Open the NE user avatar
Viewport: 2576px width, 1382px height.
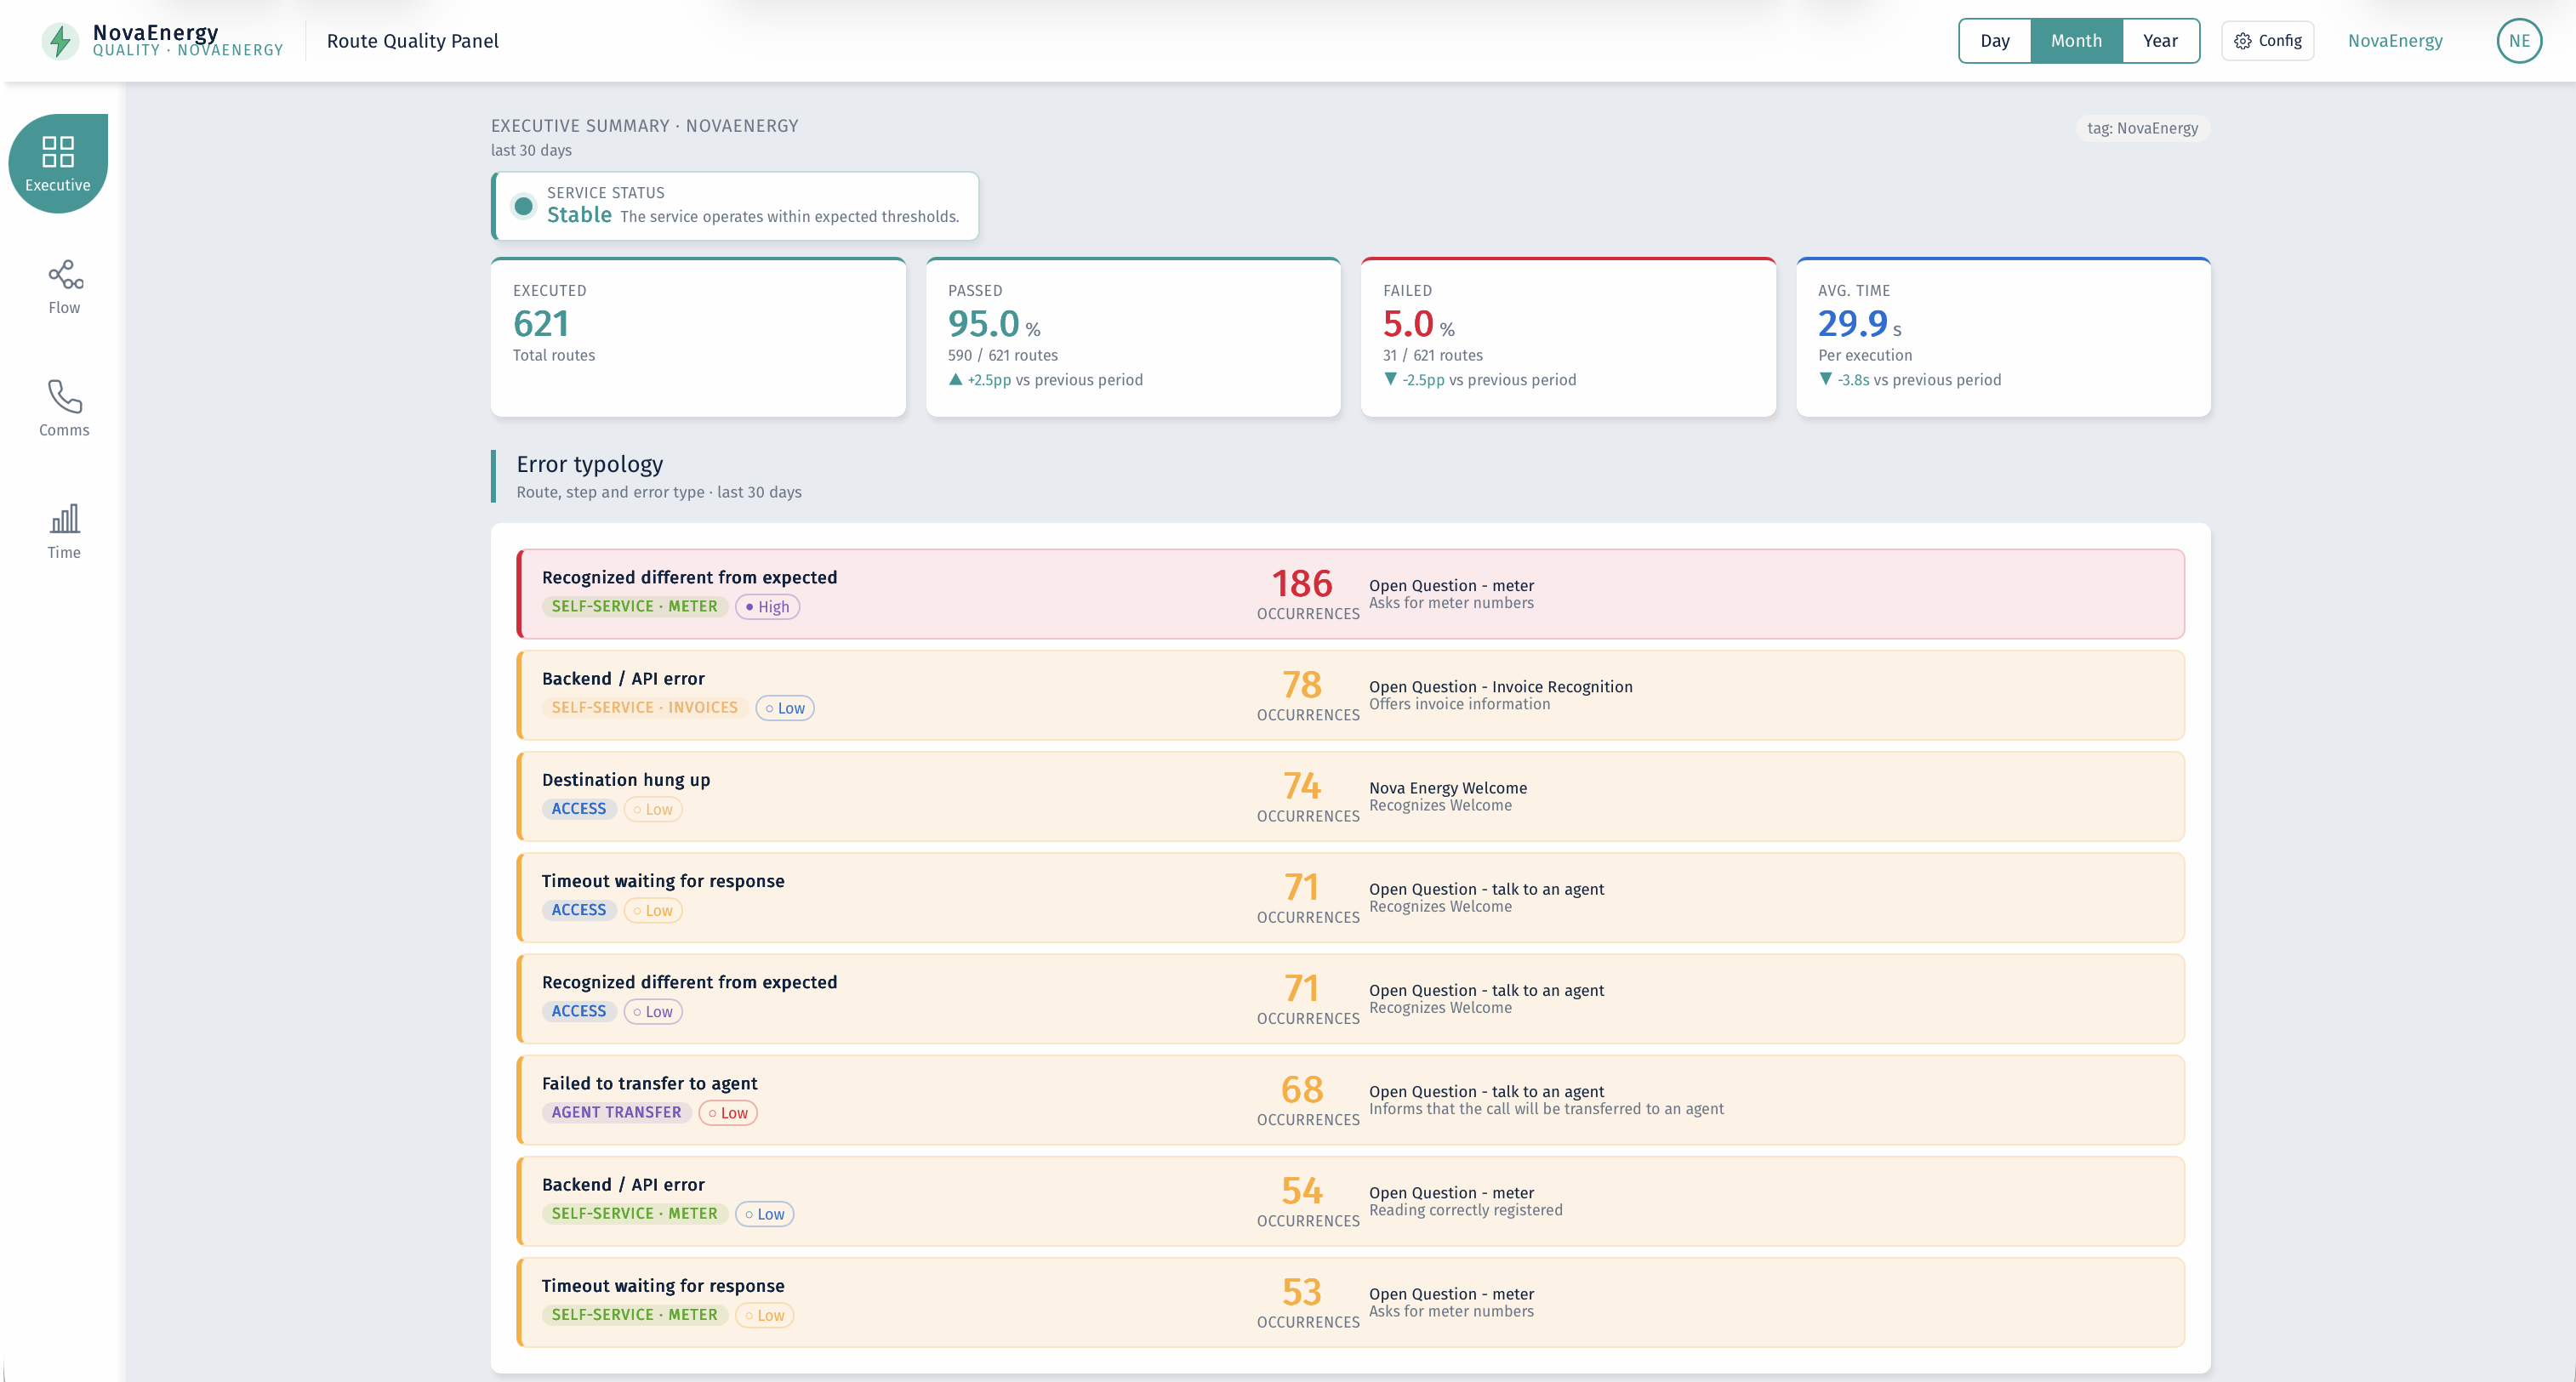point(2519,41)
